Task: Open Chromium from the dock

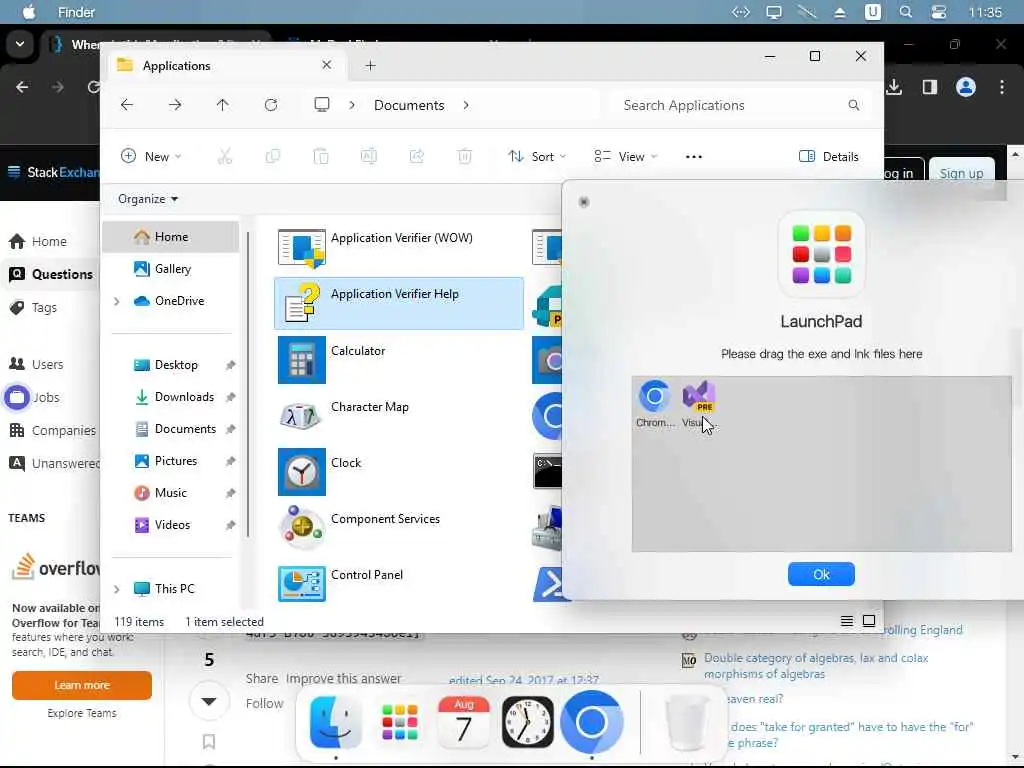Action: tap(592, 722)
